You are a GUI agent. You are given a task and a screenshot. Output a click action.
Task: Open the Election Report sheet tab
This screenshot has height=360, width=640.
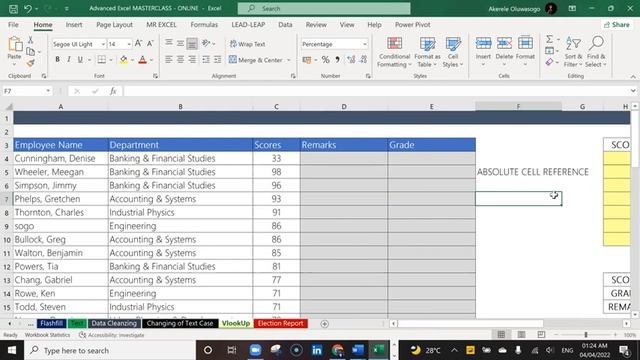pyautogui.click(x=281, y=323)
